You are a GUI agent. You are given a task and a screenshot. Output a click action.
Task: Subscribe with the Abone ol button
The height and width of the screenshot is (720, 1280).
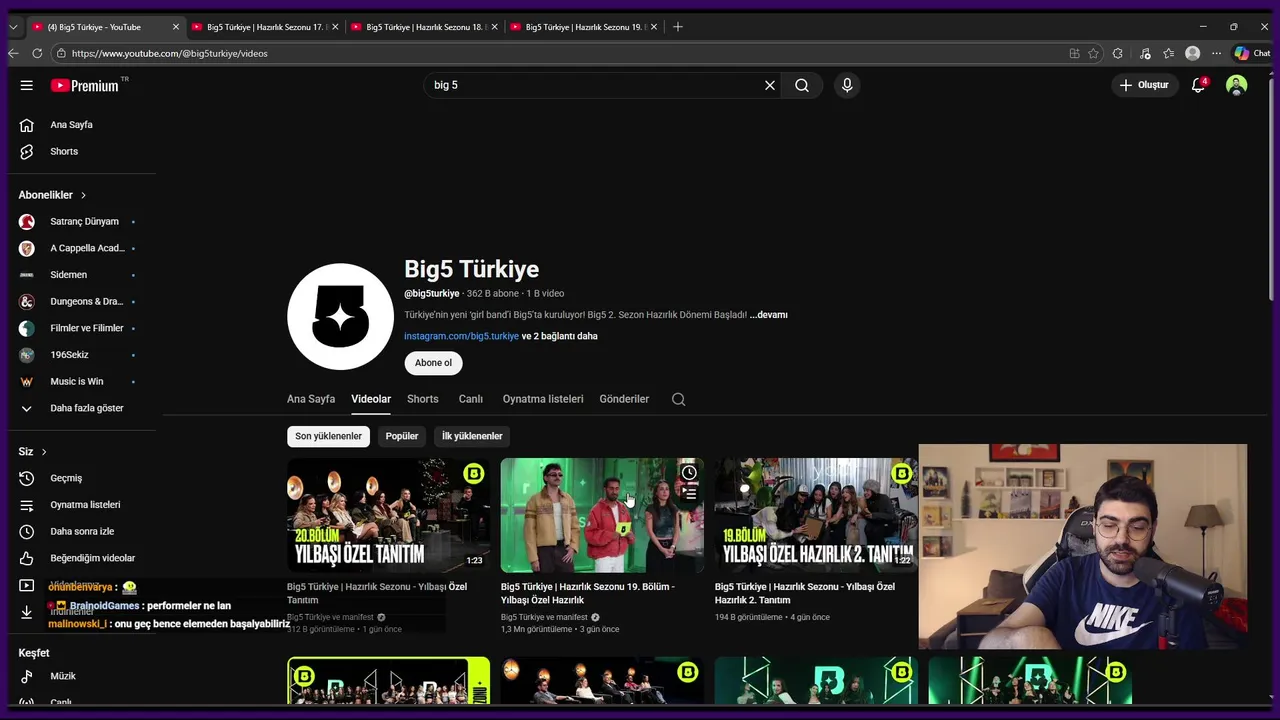coord(433,363)
